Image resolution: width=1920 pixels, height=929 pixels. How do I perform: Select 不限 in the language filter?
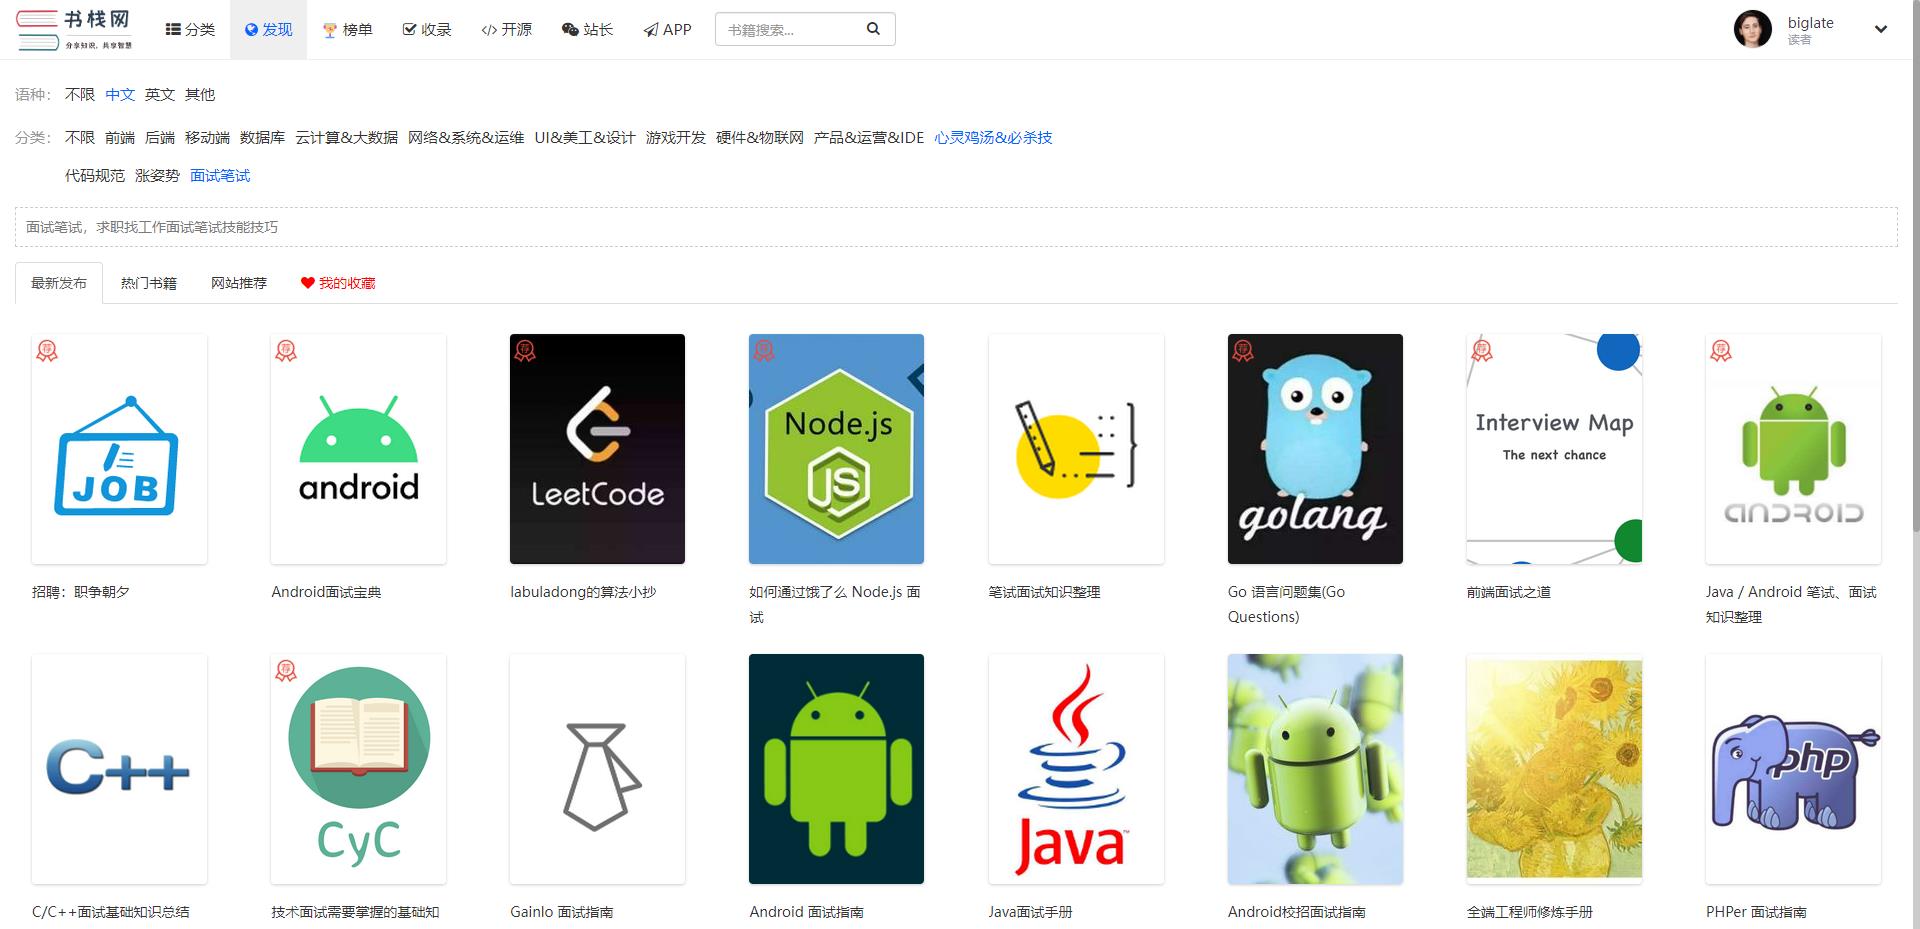coord(80,95)
